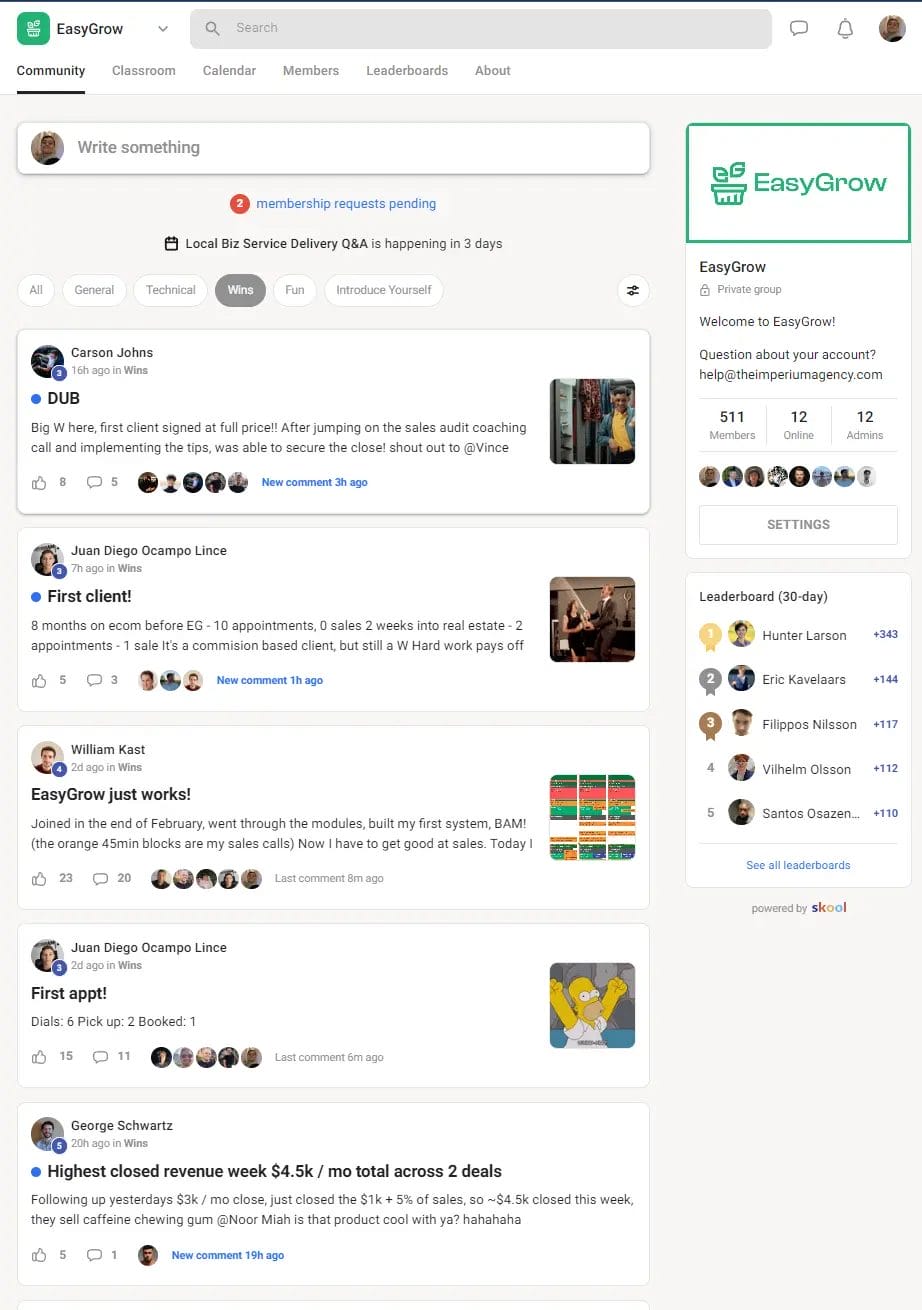Open the post filter settings icon
922x1310 pixels.
point(633,290)
